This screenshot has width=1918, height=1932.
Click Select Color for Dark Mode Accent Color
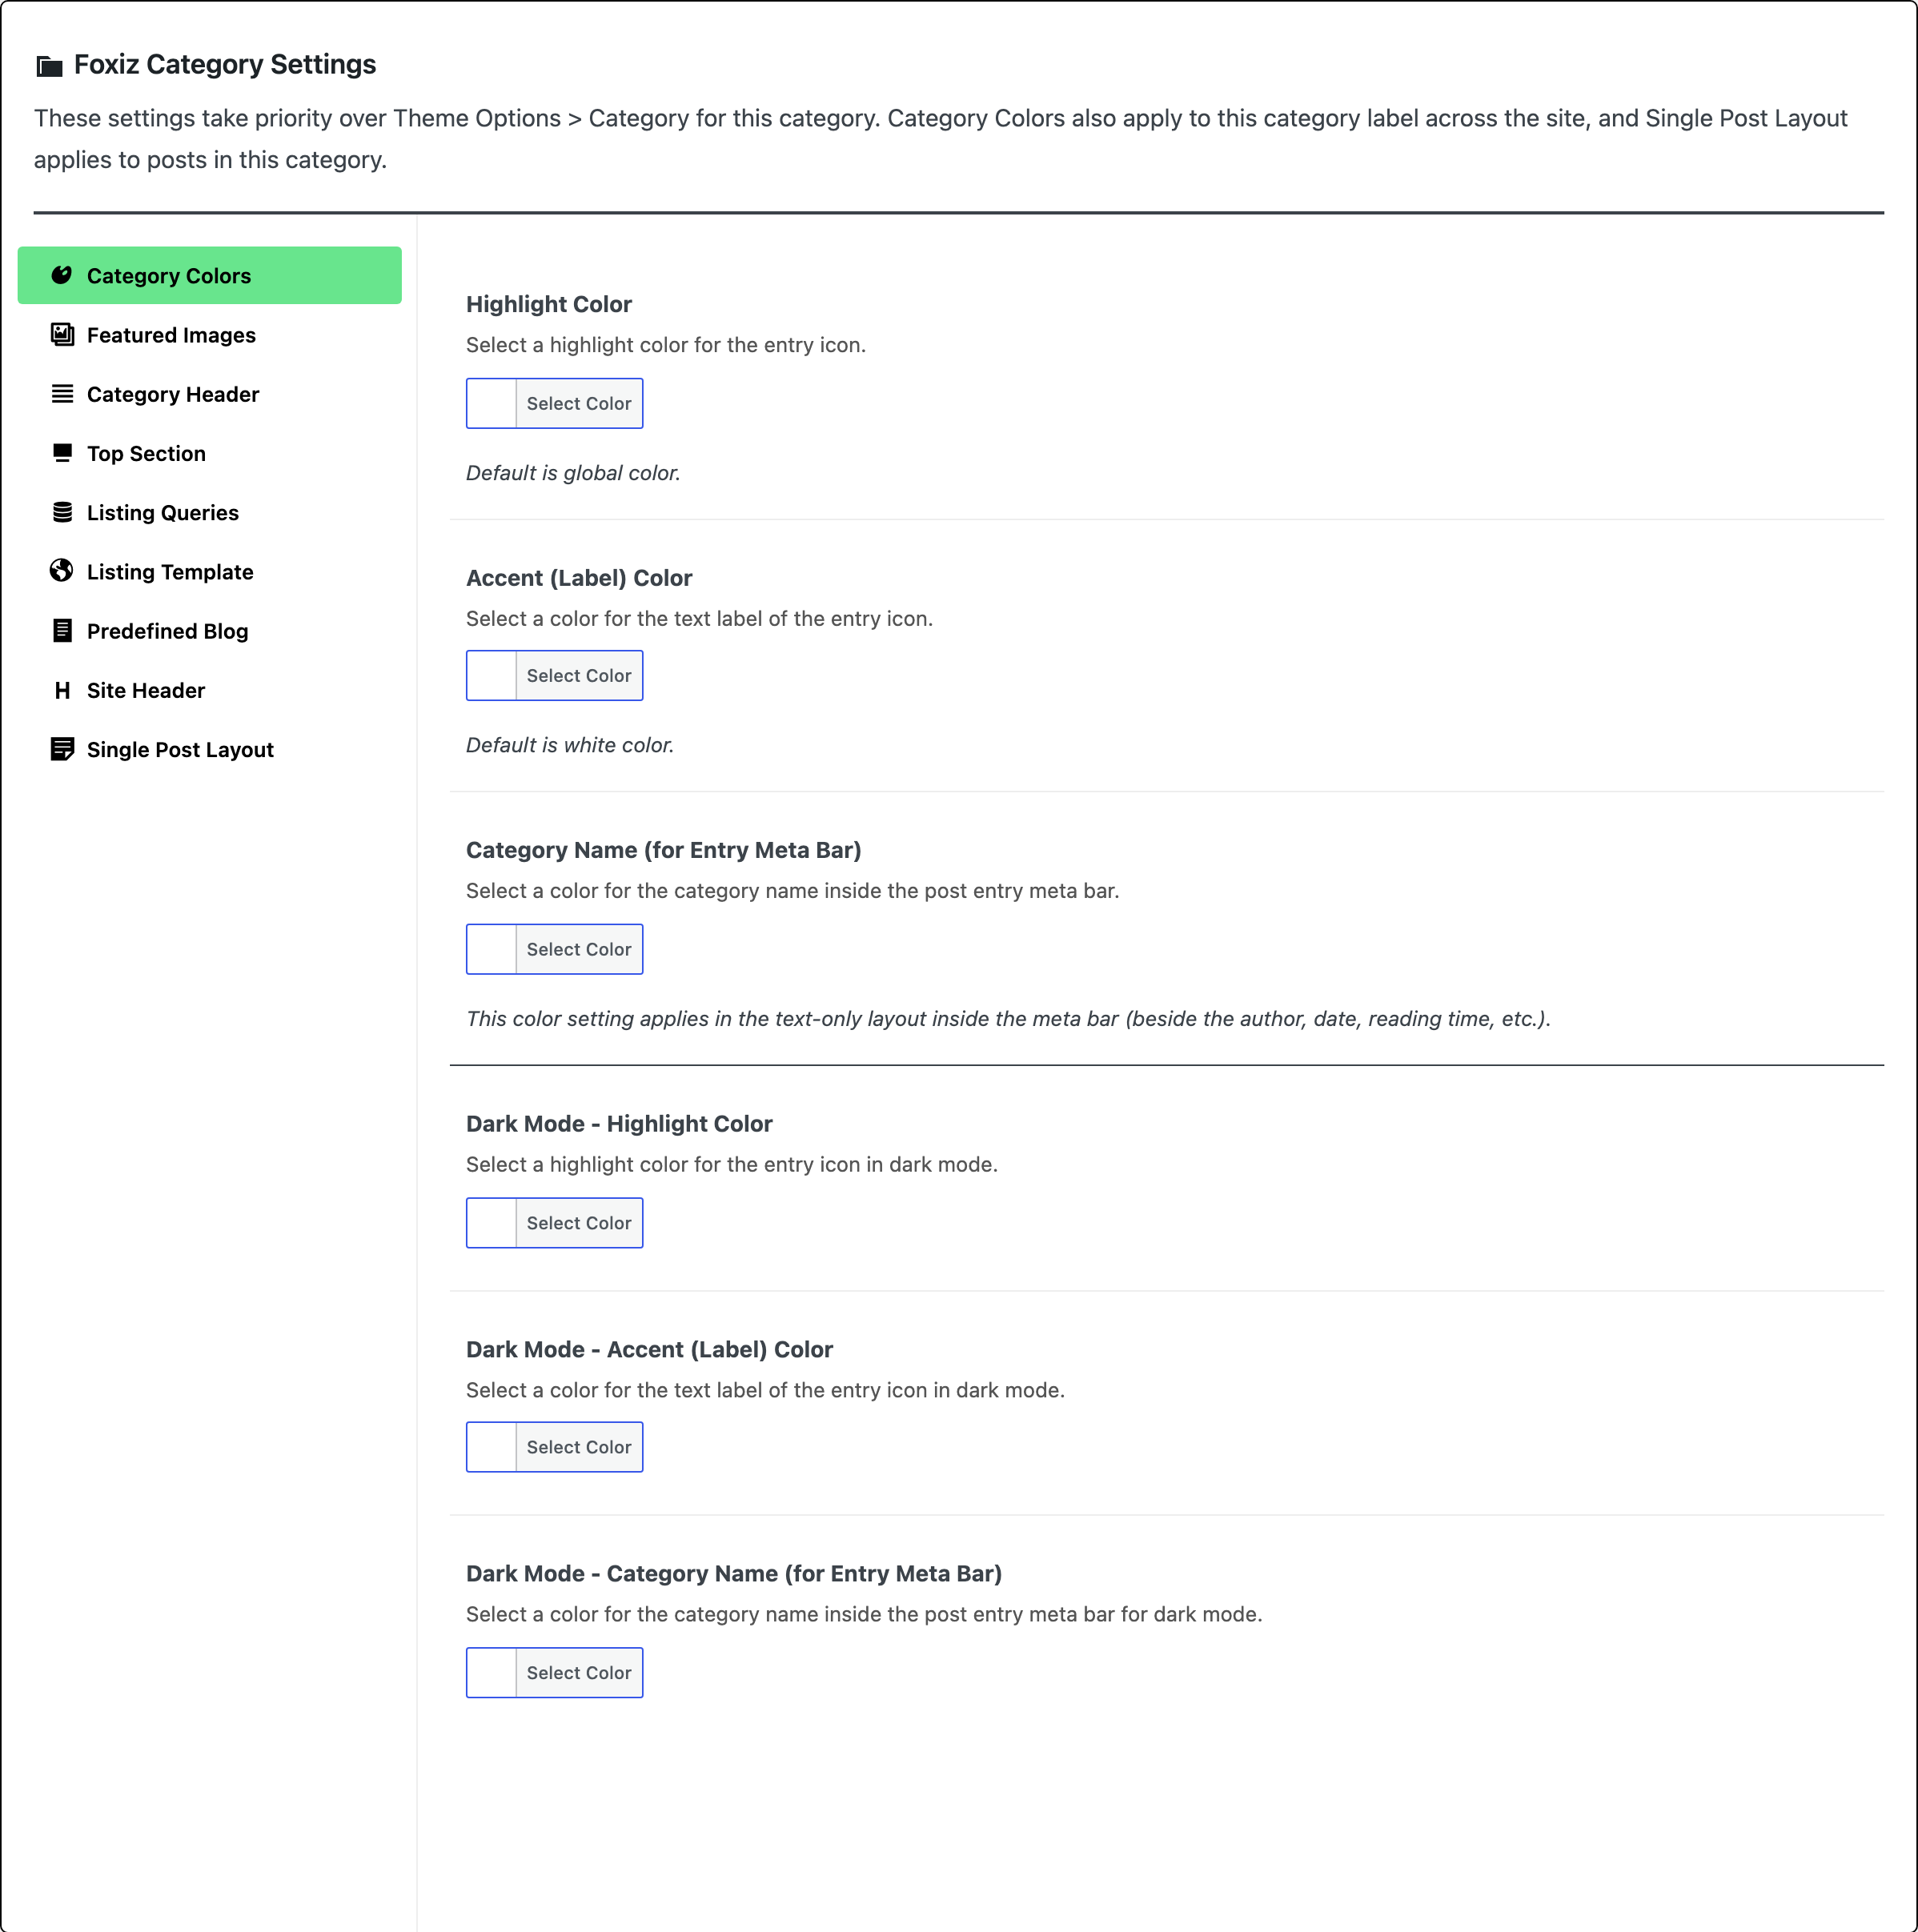tap(579, 1447)
